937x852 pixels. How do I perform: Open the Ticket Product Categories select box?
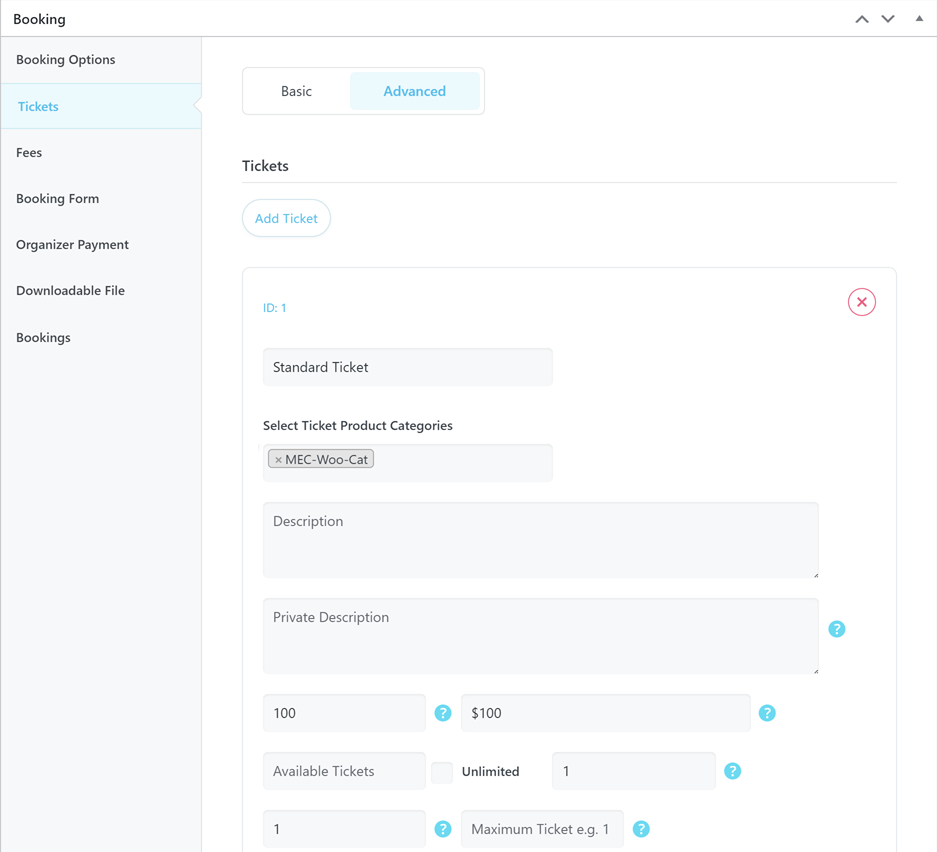(x=408, y=463)
